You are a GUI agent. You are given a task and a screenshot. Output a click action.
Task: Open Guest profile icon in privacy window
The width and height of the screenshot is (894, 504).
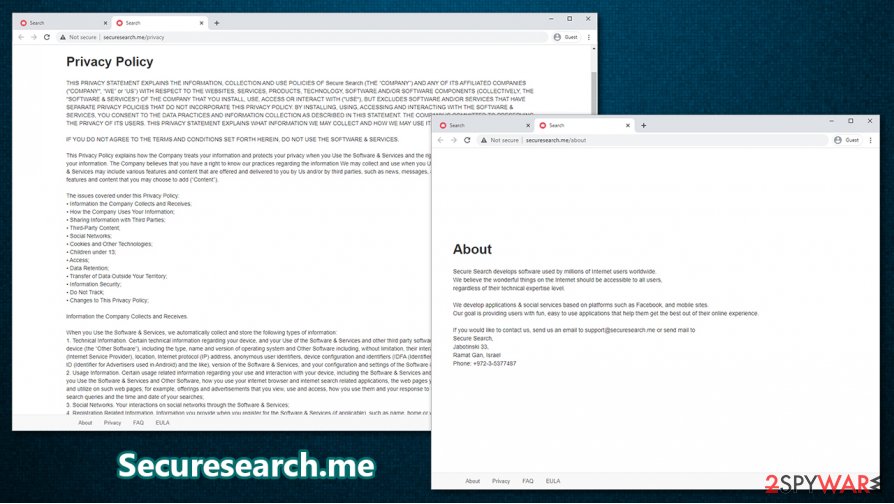tap(557, 37)
